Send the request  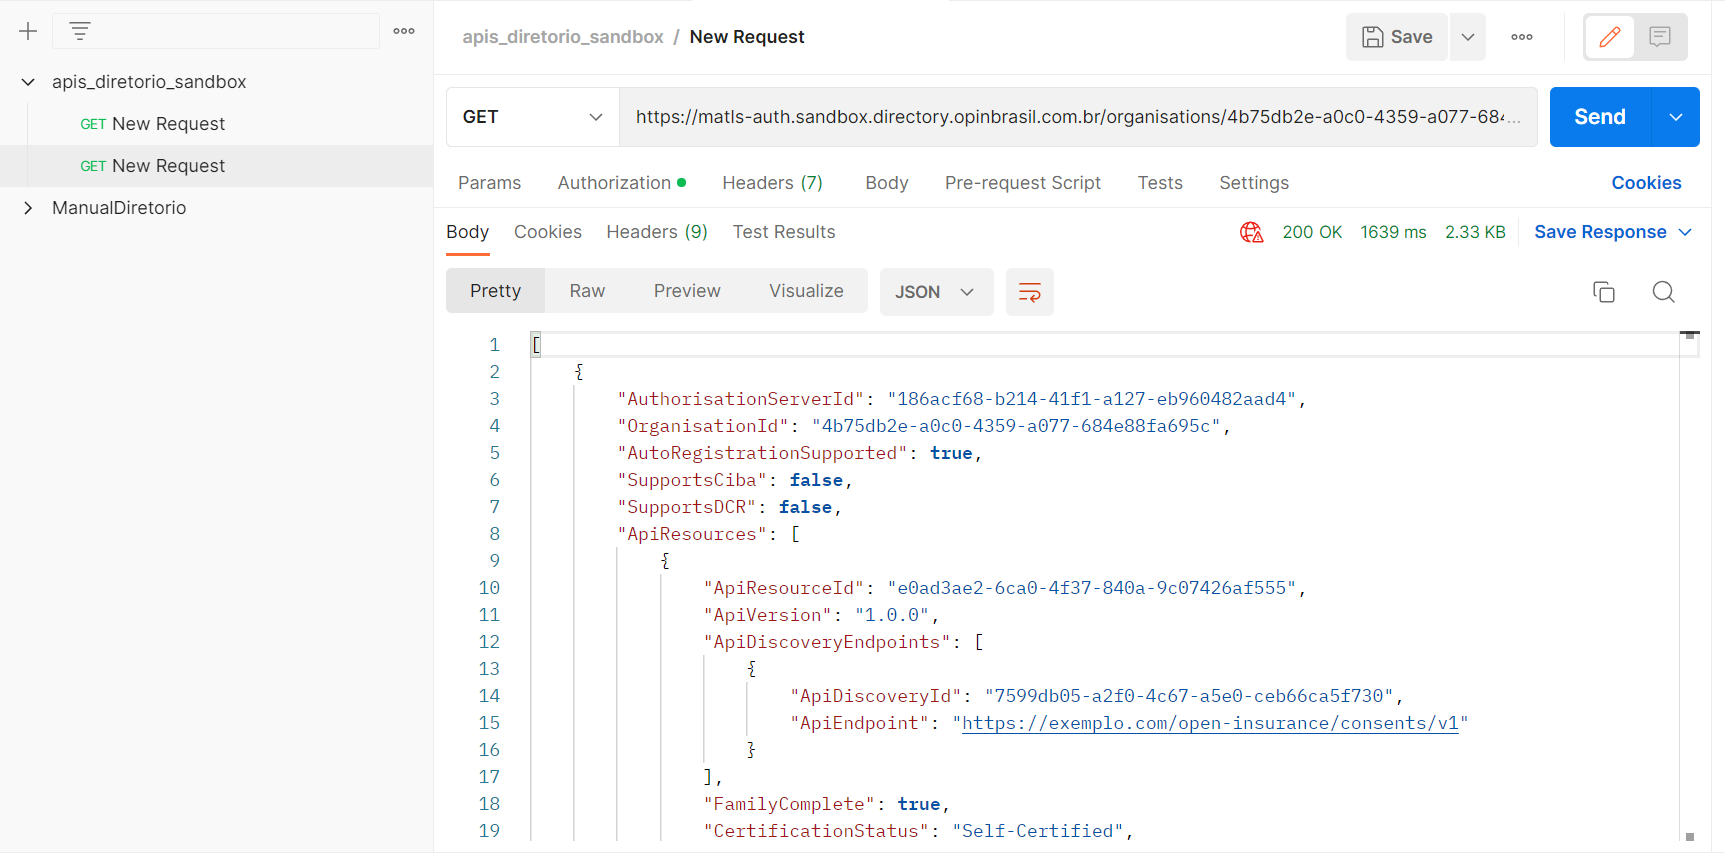coord(1600,117)
